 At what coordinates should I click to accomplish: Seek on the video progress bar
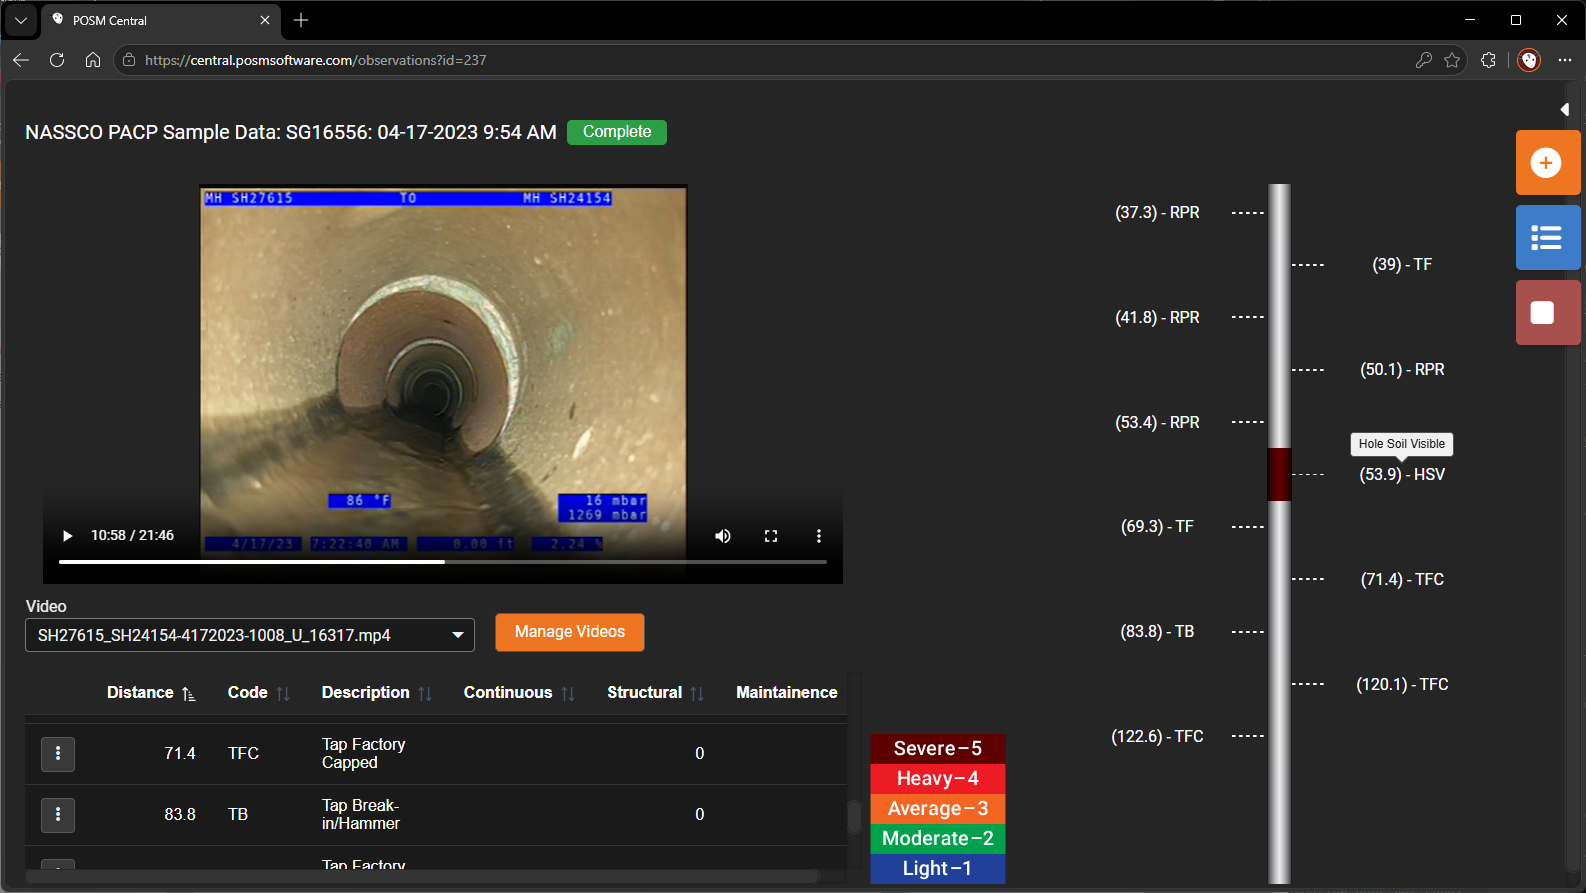[x=443, y=562]
